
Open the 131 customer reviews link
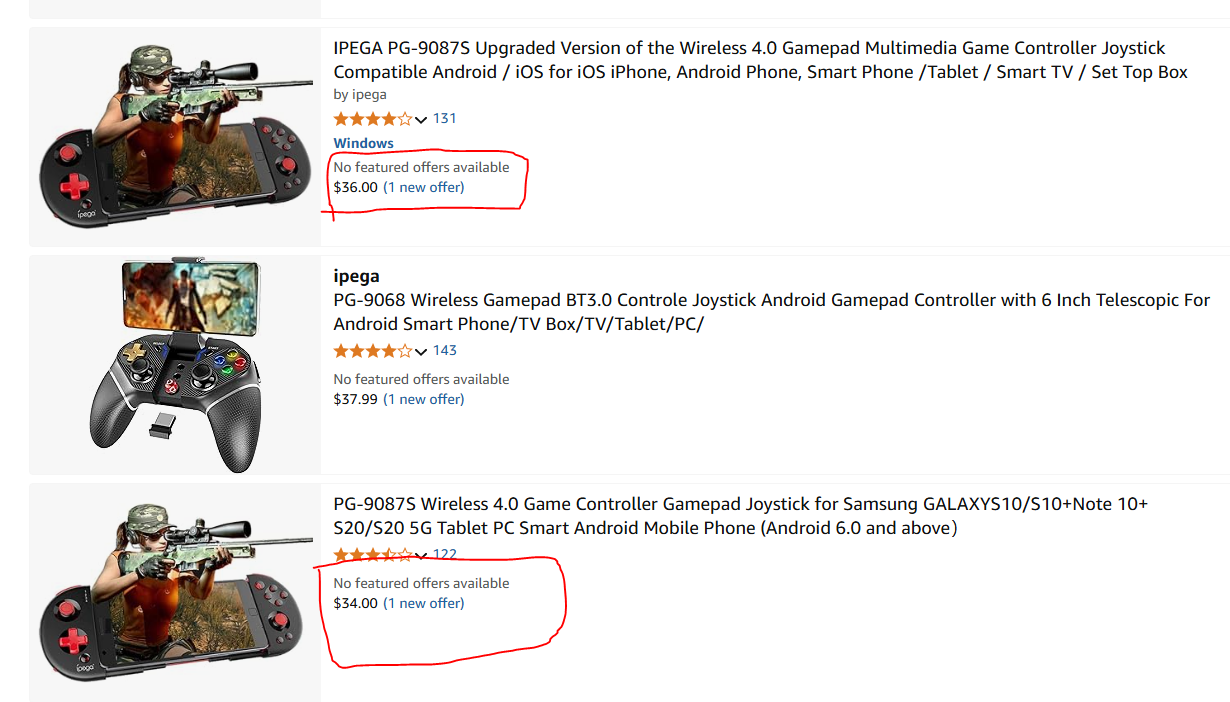[445, 118]
